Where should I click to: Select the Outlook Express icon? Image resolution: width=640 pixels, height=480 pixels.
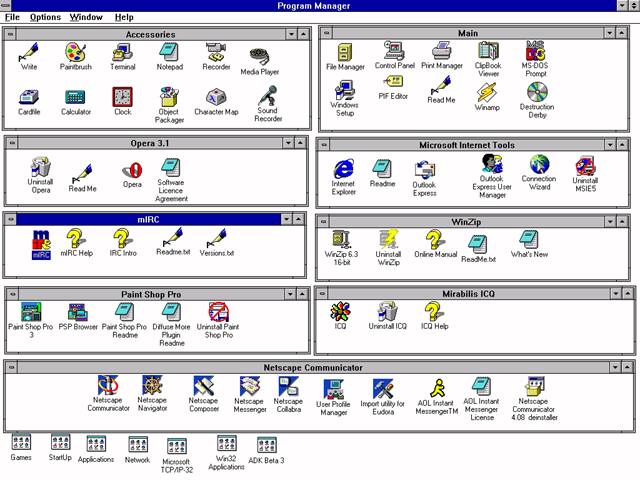coord(424,170)
